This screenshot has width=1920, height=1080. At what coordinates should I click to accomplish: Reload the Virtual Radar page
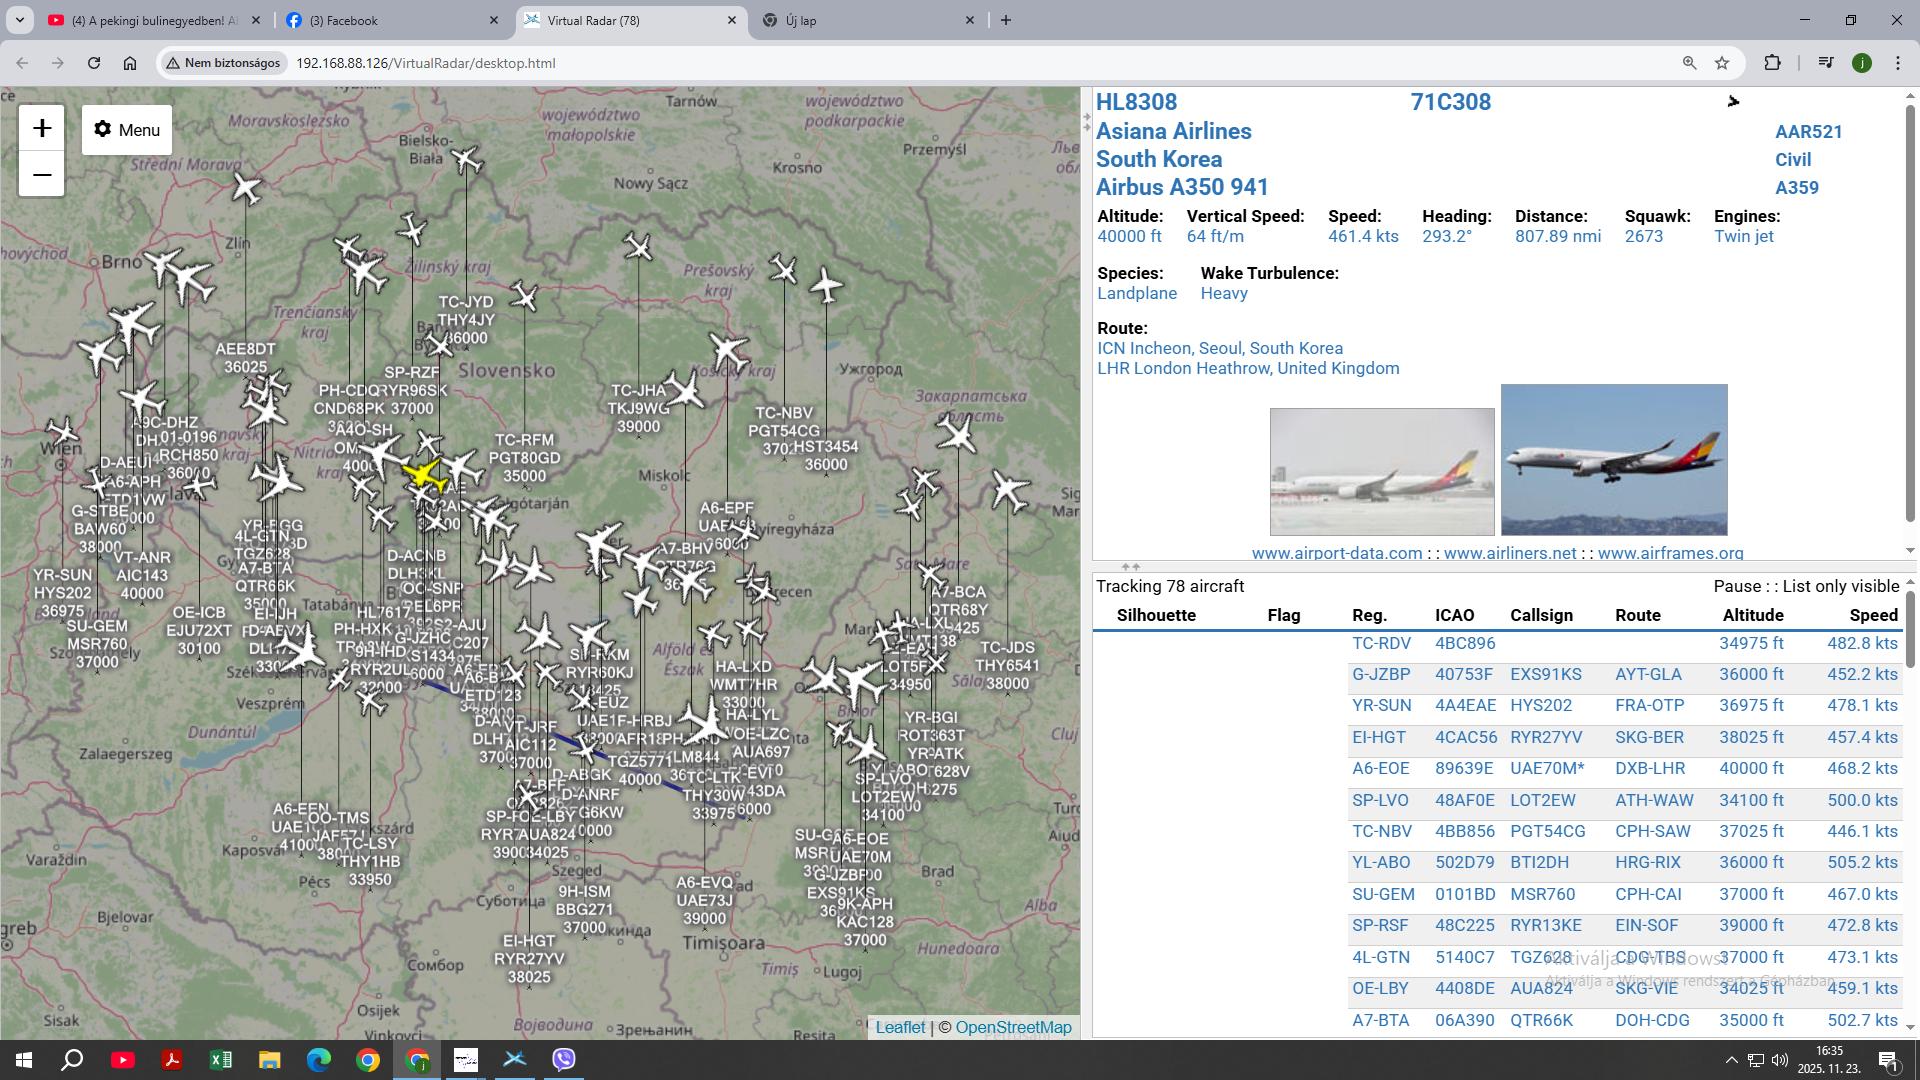coord(94,63)
